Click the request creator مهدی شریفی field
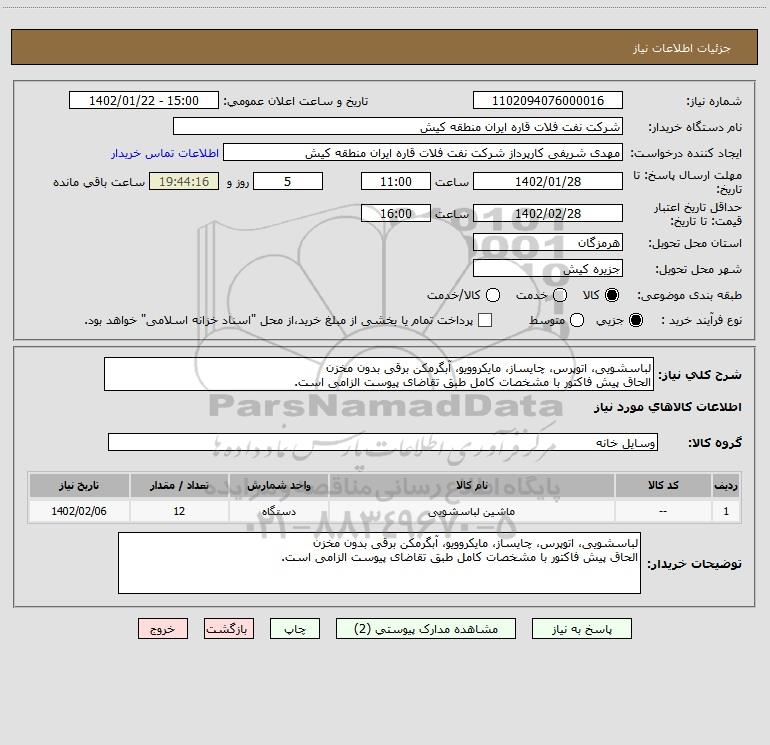This screenshot has width=770, height=745. (423, 152)
